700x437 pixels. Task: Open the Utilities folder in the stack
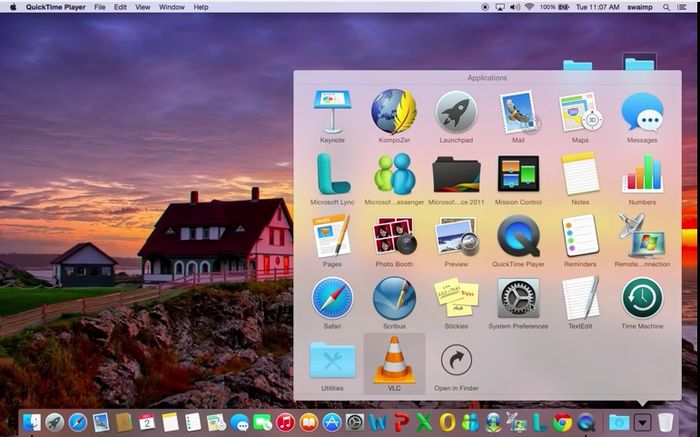[x=332, y=360]
